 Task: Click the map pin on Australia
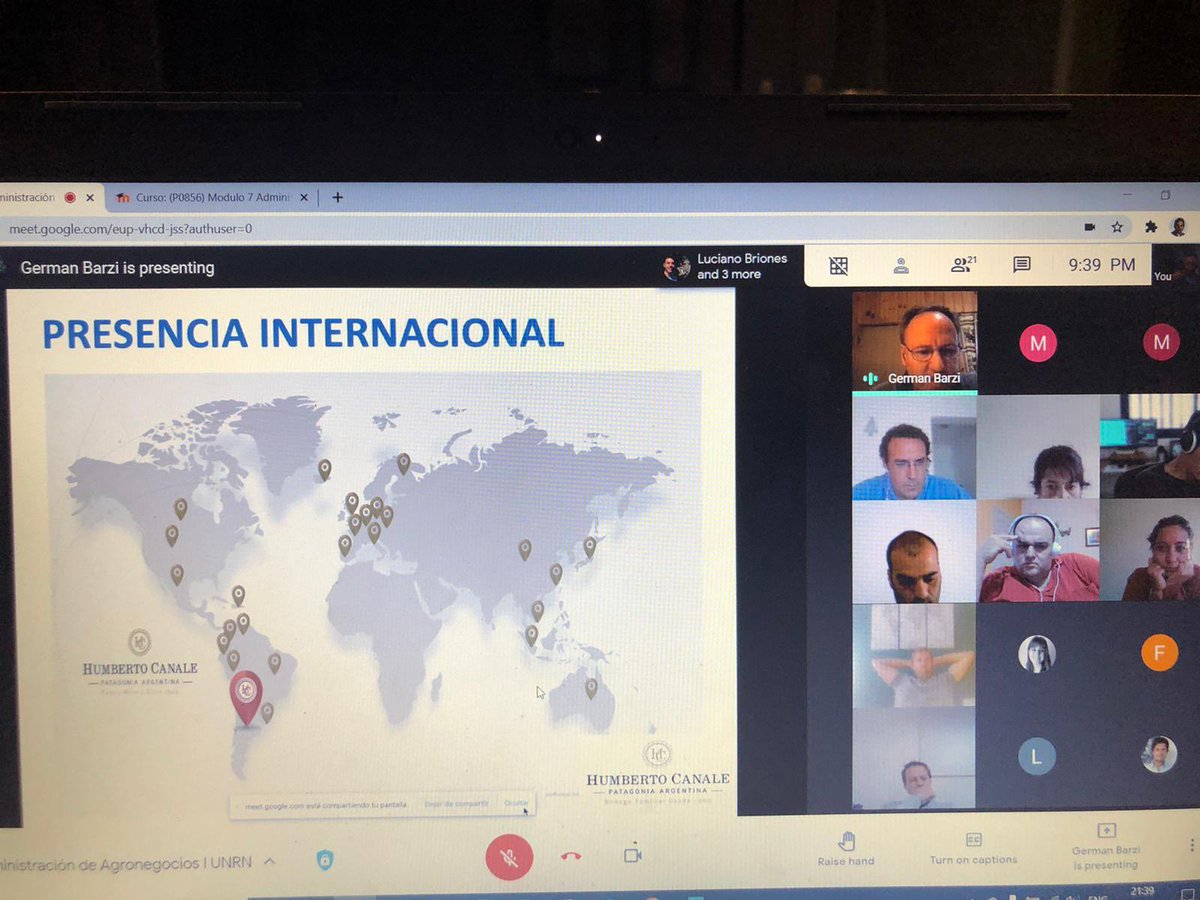pos(591,688)
